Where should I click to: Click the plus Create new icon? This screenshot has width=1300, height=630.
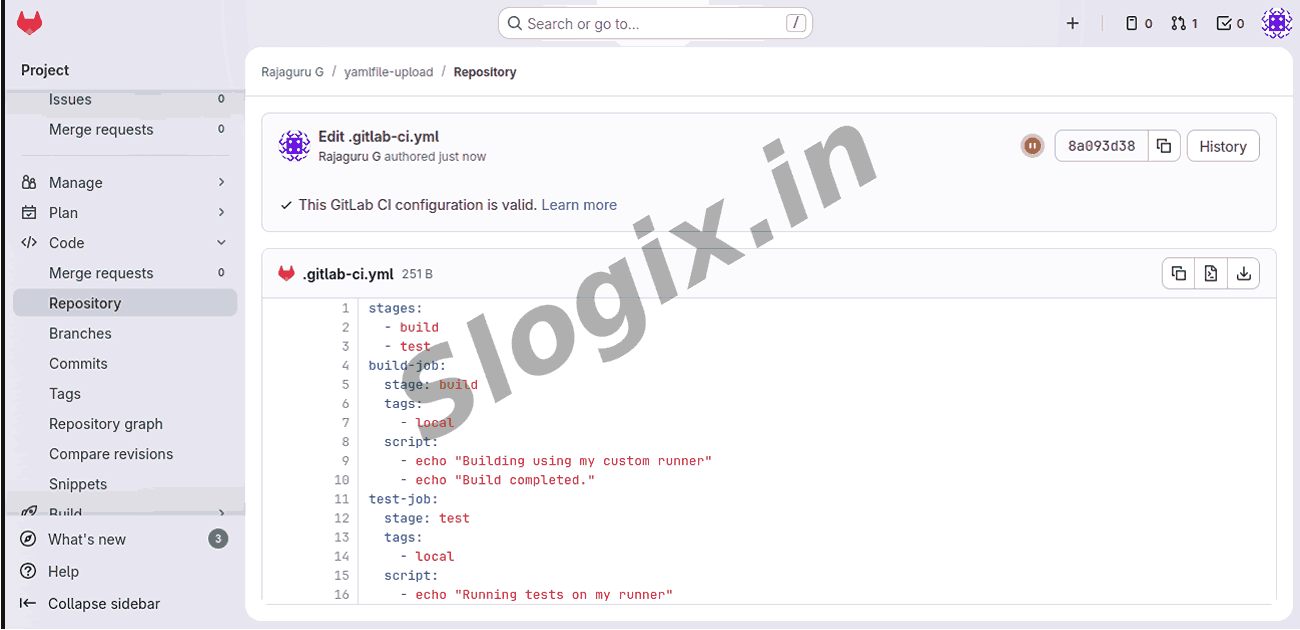(1072, 23)
